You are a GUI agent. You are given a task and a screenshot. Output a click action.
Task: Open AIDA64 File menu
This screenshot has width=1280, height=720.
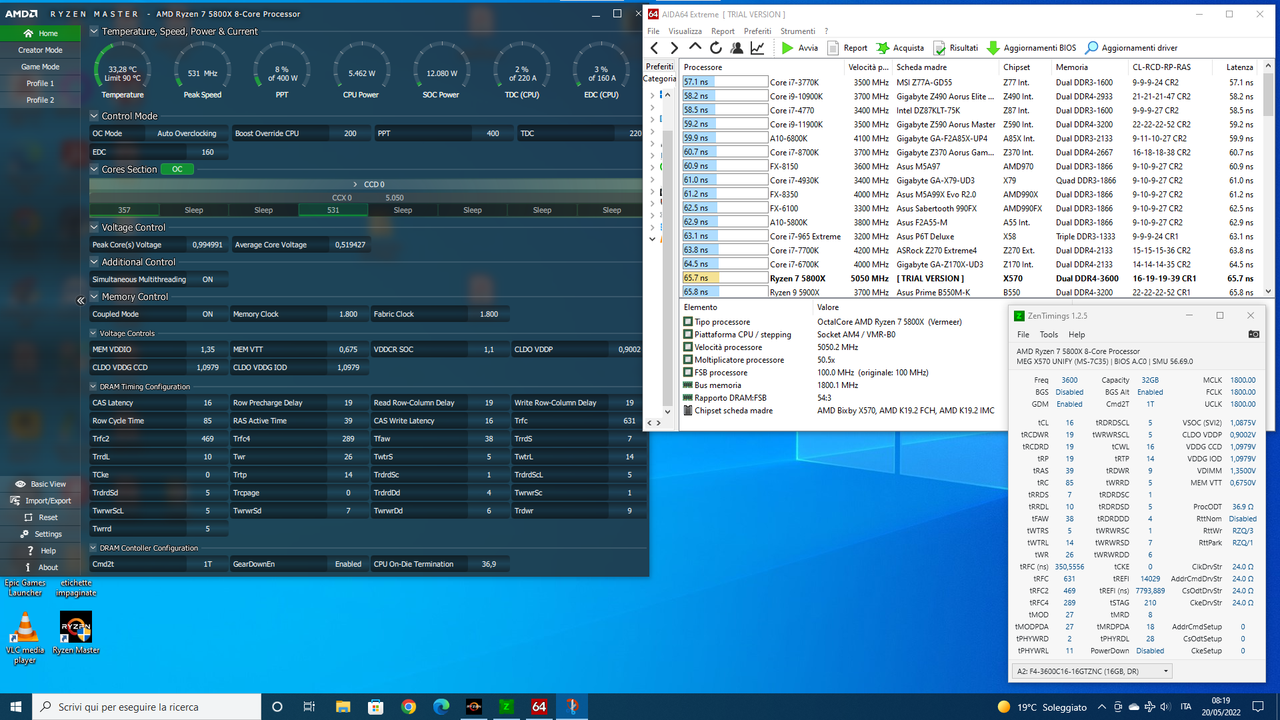[x=653, y=31]
